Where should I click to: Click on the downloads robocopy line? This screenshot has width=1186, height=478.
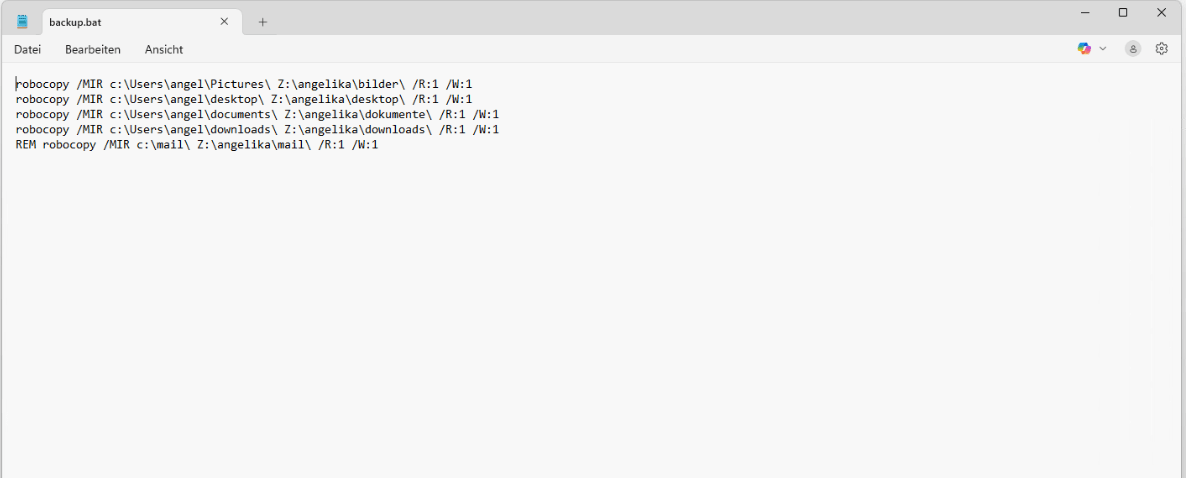point(257,129)
